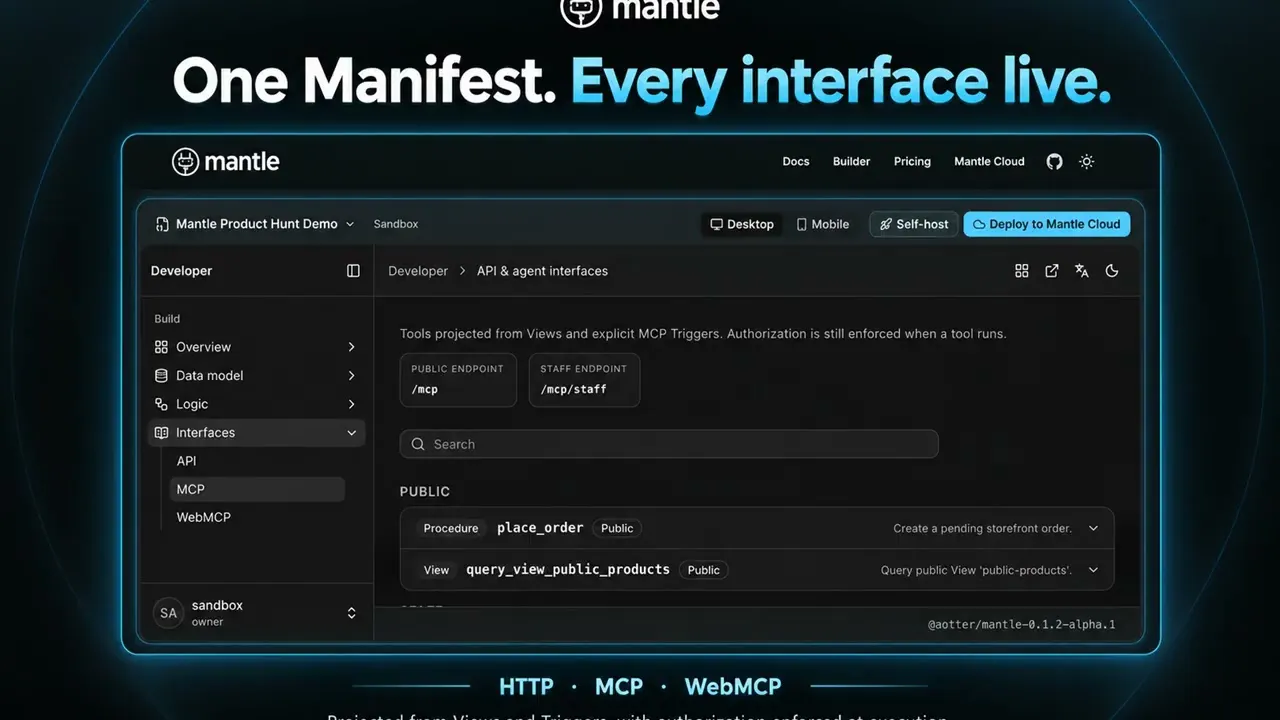Click the API & agent interfaces breadcrumb
This screenshot has width=1280, height=720.
coord(542,271)
